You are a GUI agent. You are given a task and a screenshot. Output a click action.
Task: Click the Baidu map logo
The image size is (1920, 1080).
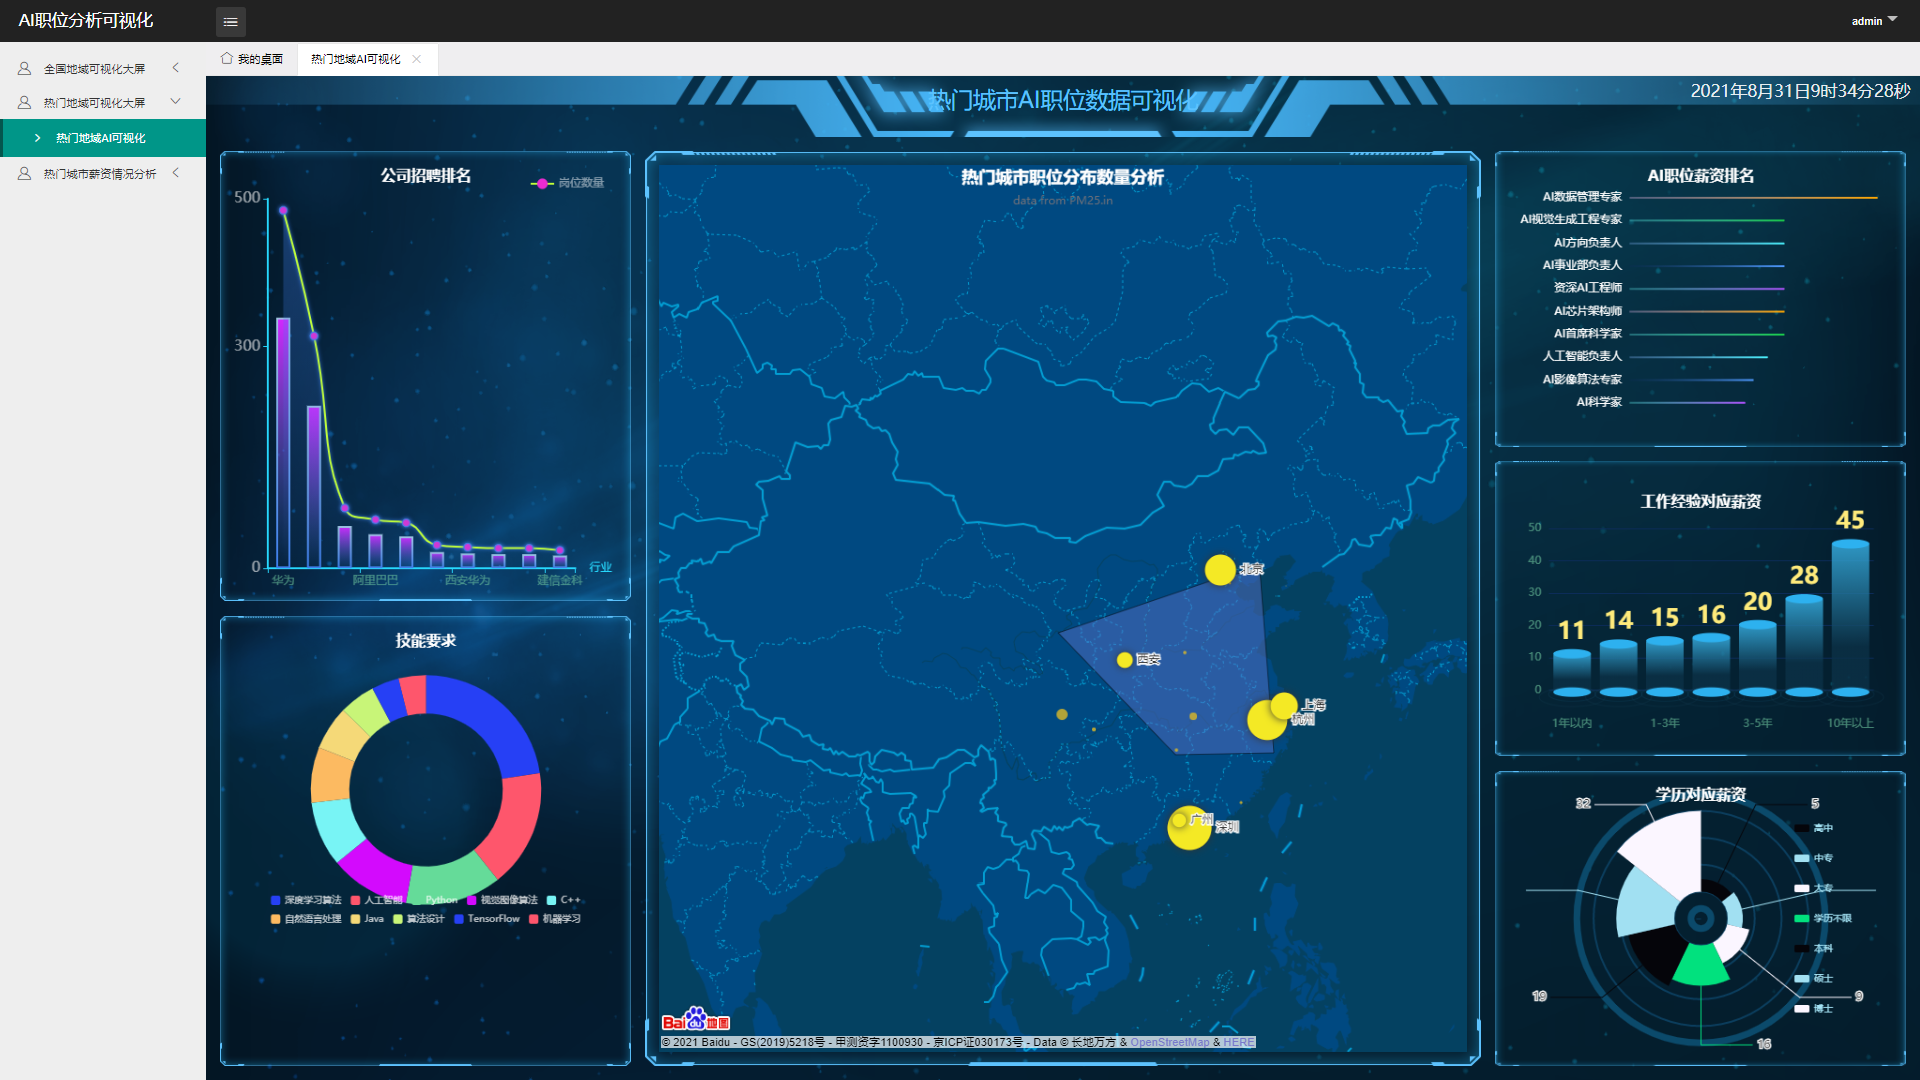point(696,1020)
